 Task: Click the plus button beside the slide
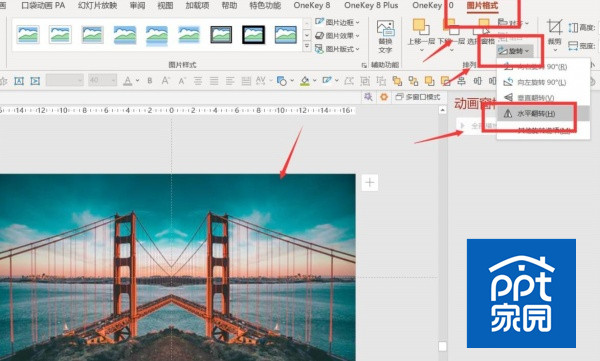coord(370,183)
